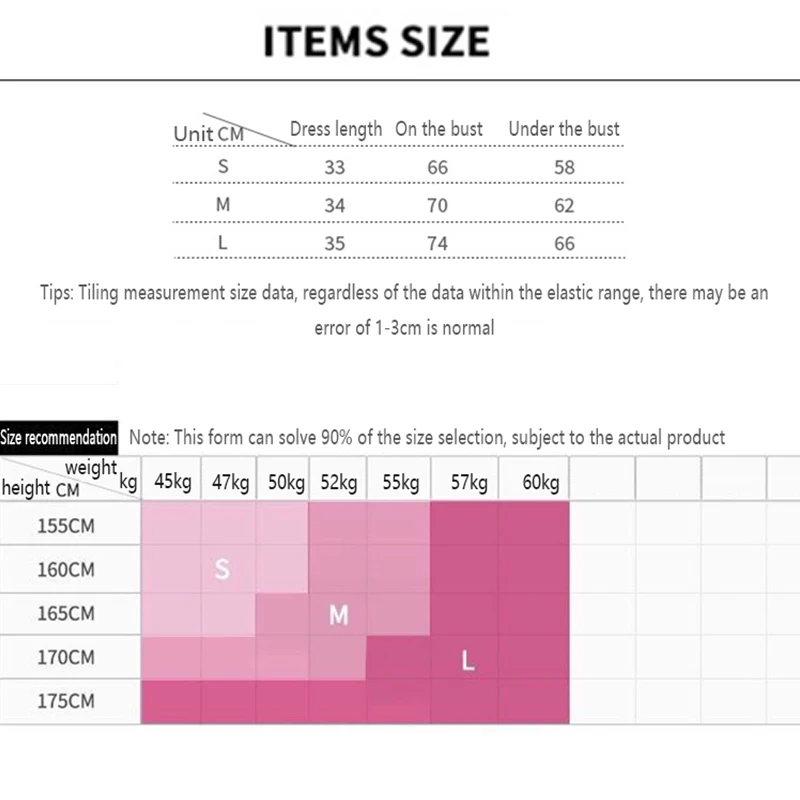Click the Tips tiling measurement note text
800x800 pixels.
tap(404, 310)
